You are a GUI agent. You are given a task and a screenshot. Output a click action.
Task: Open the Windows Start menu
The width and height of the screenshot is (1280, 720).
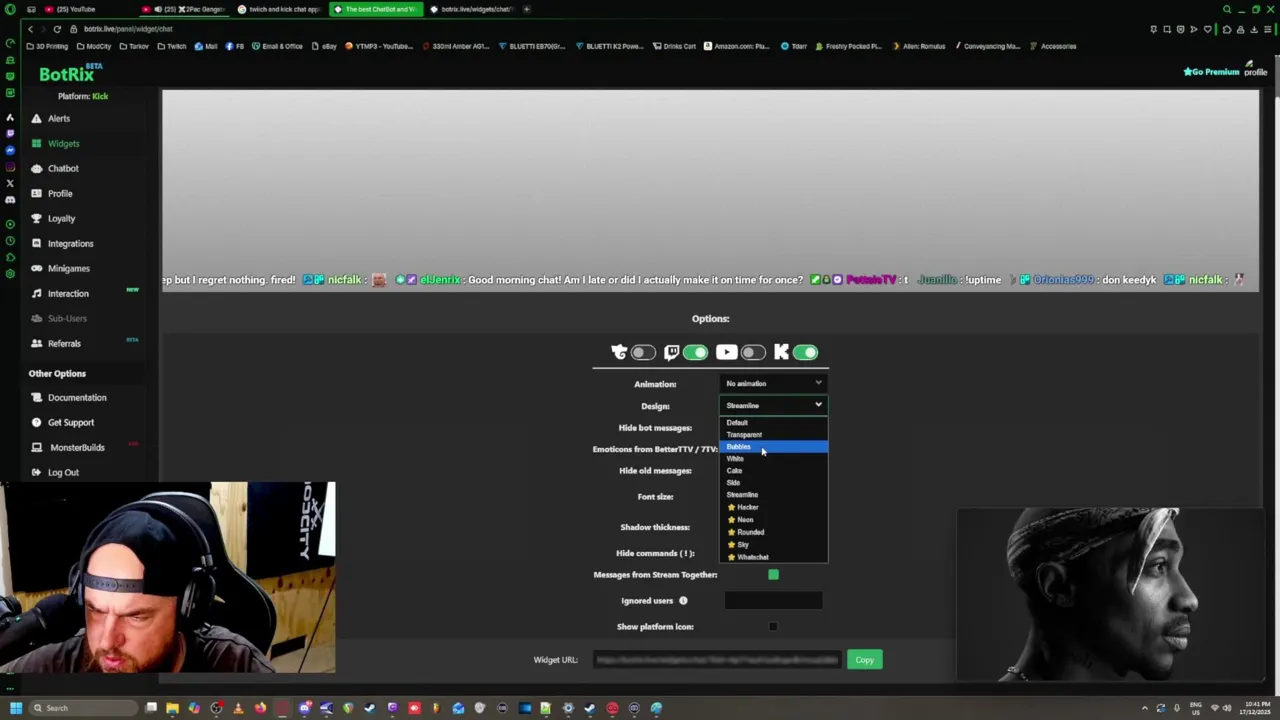point(15,708)
